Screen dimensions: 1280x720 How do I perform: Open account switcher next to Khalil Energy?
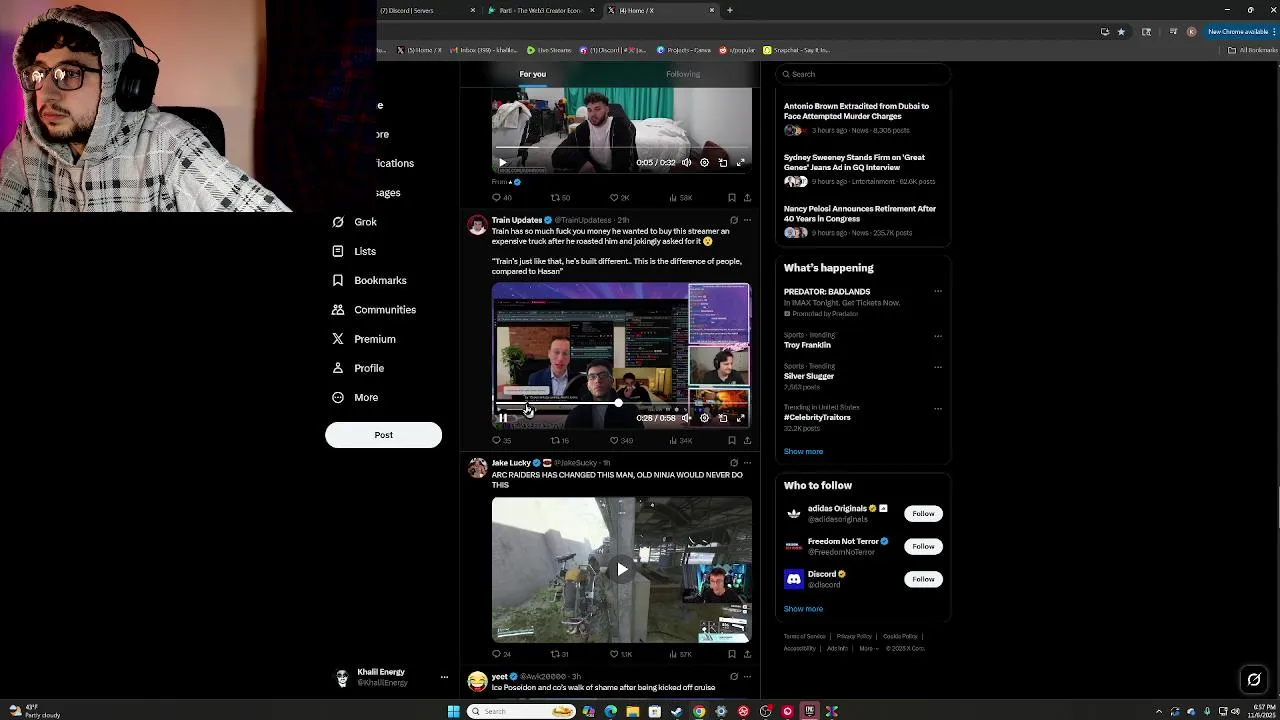[x=444, y=677]
